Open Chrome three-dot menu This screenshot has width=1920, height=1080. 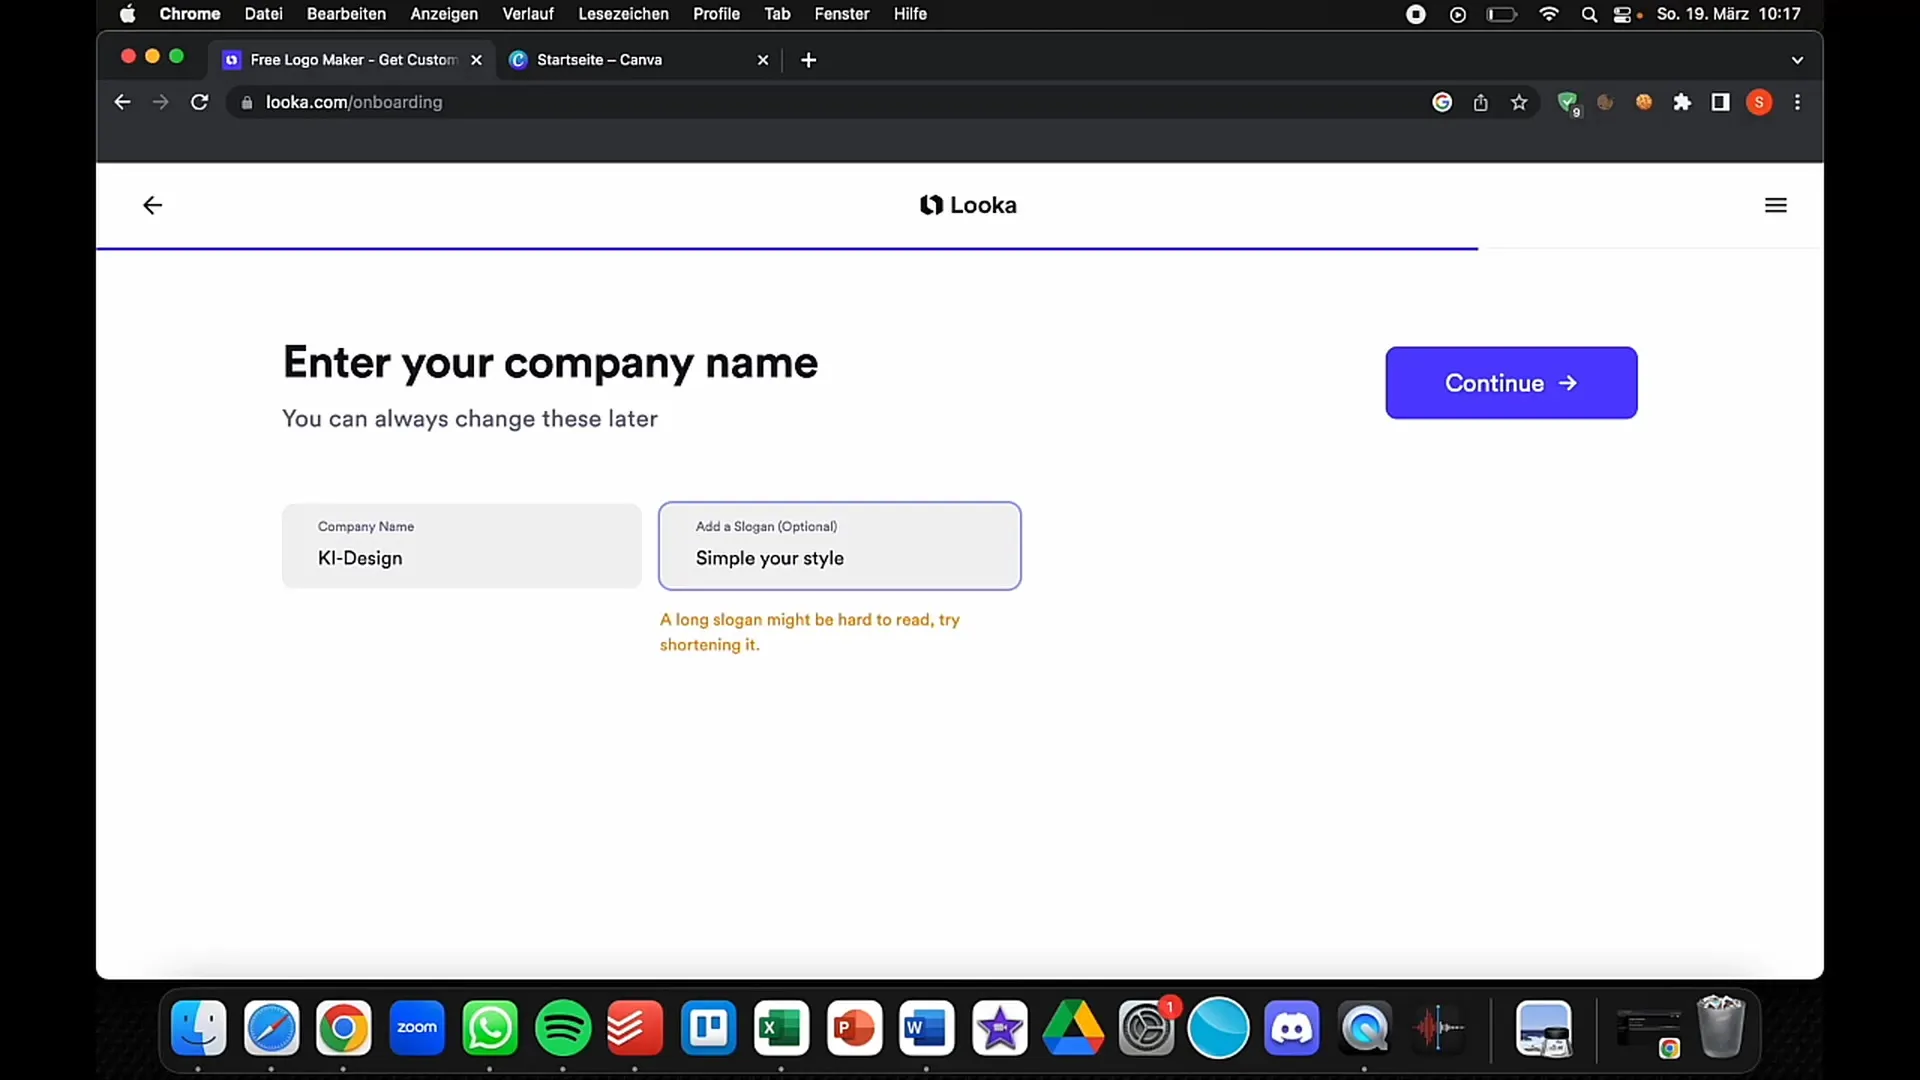[1797, 102]
